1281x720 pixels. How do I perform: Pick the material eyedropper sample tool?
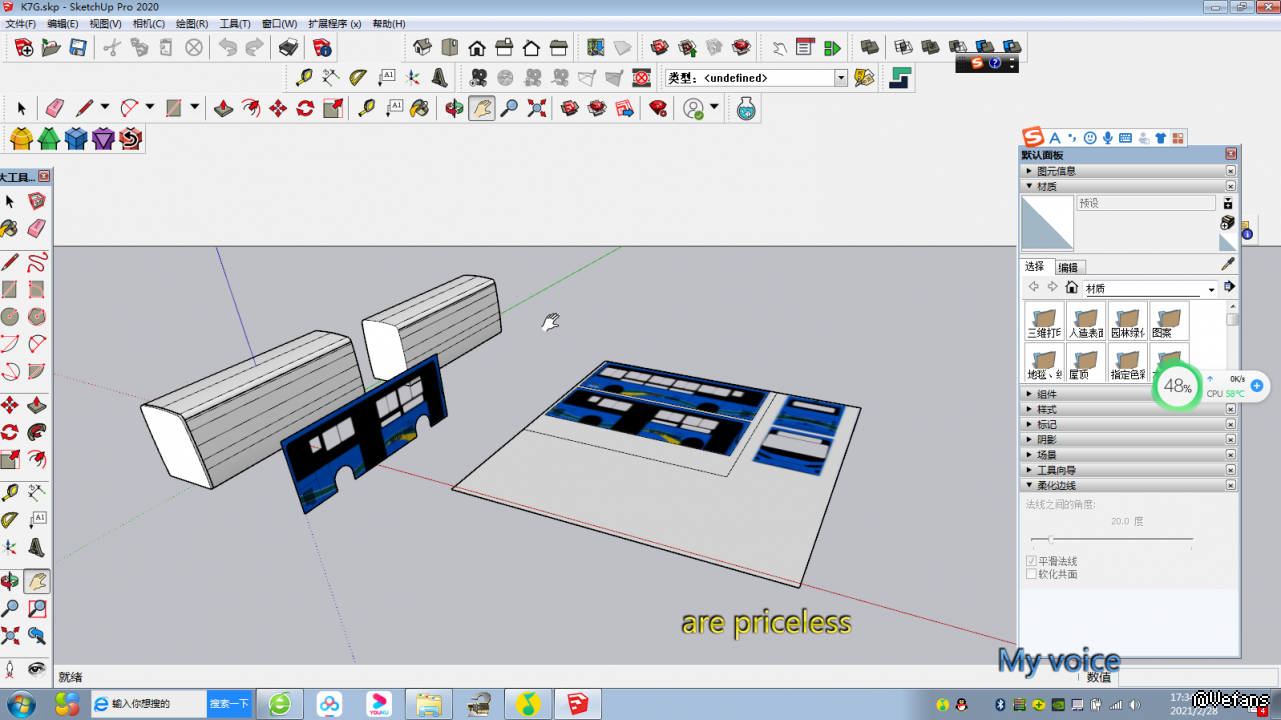1228,264
